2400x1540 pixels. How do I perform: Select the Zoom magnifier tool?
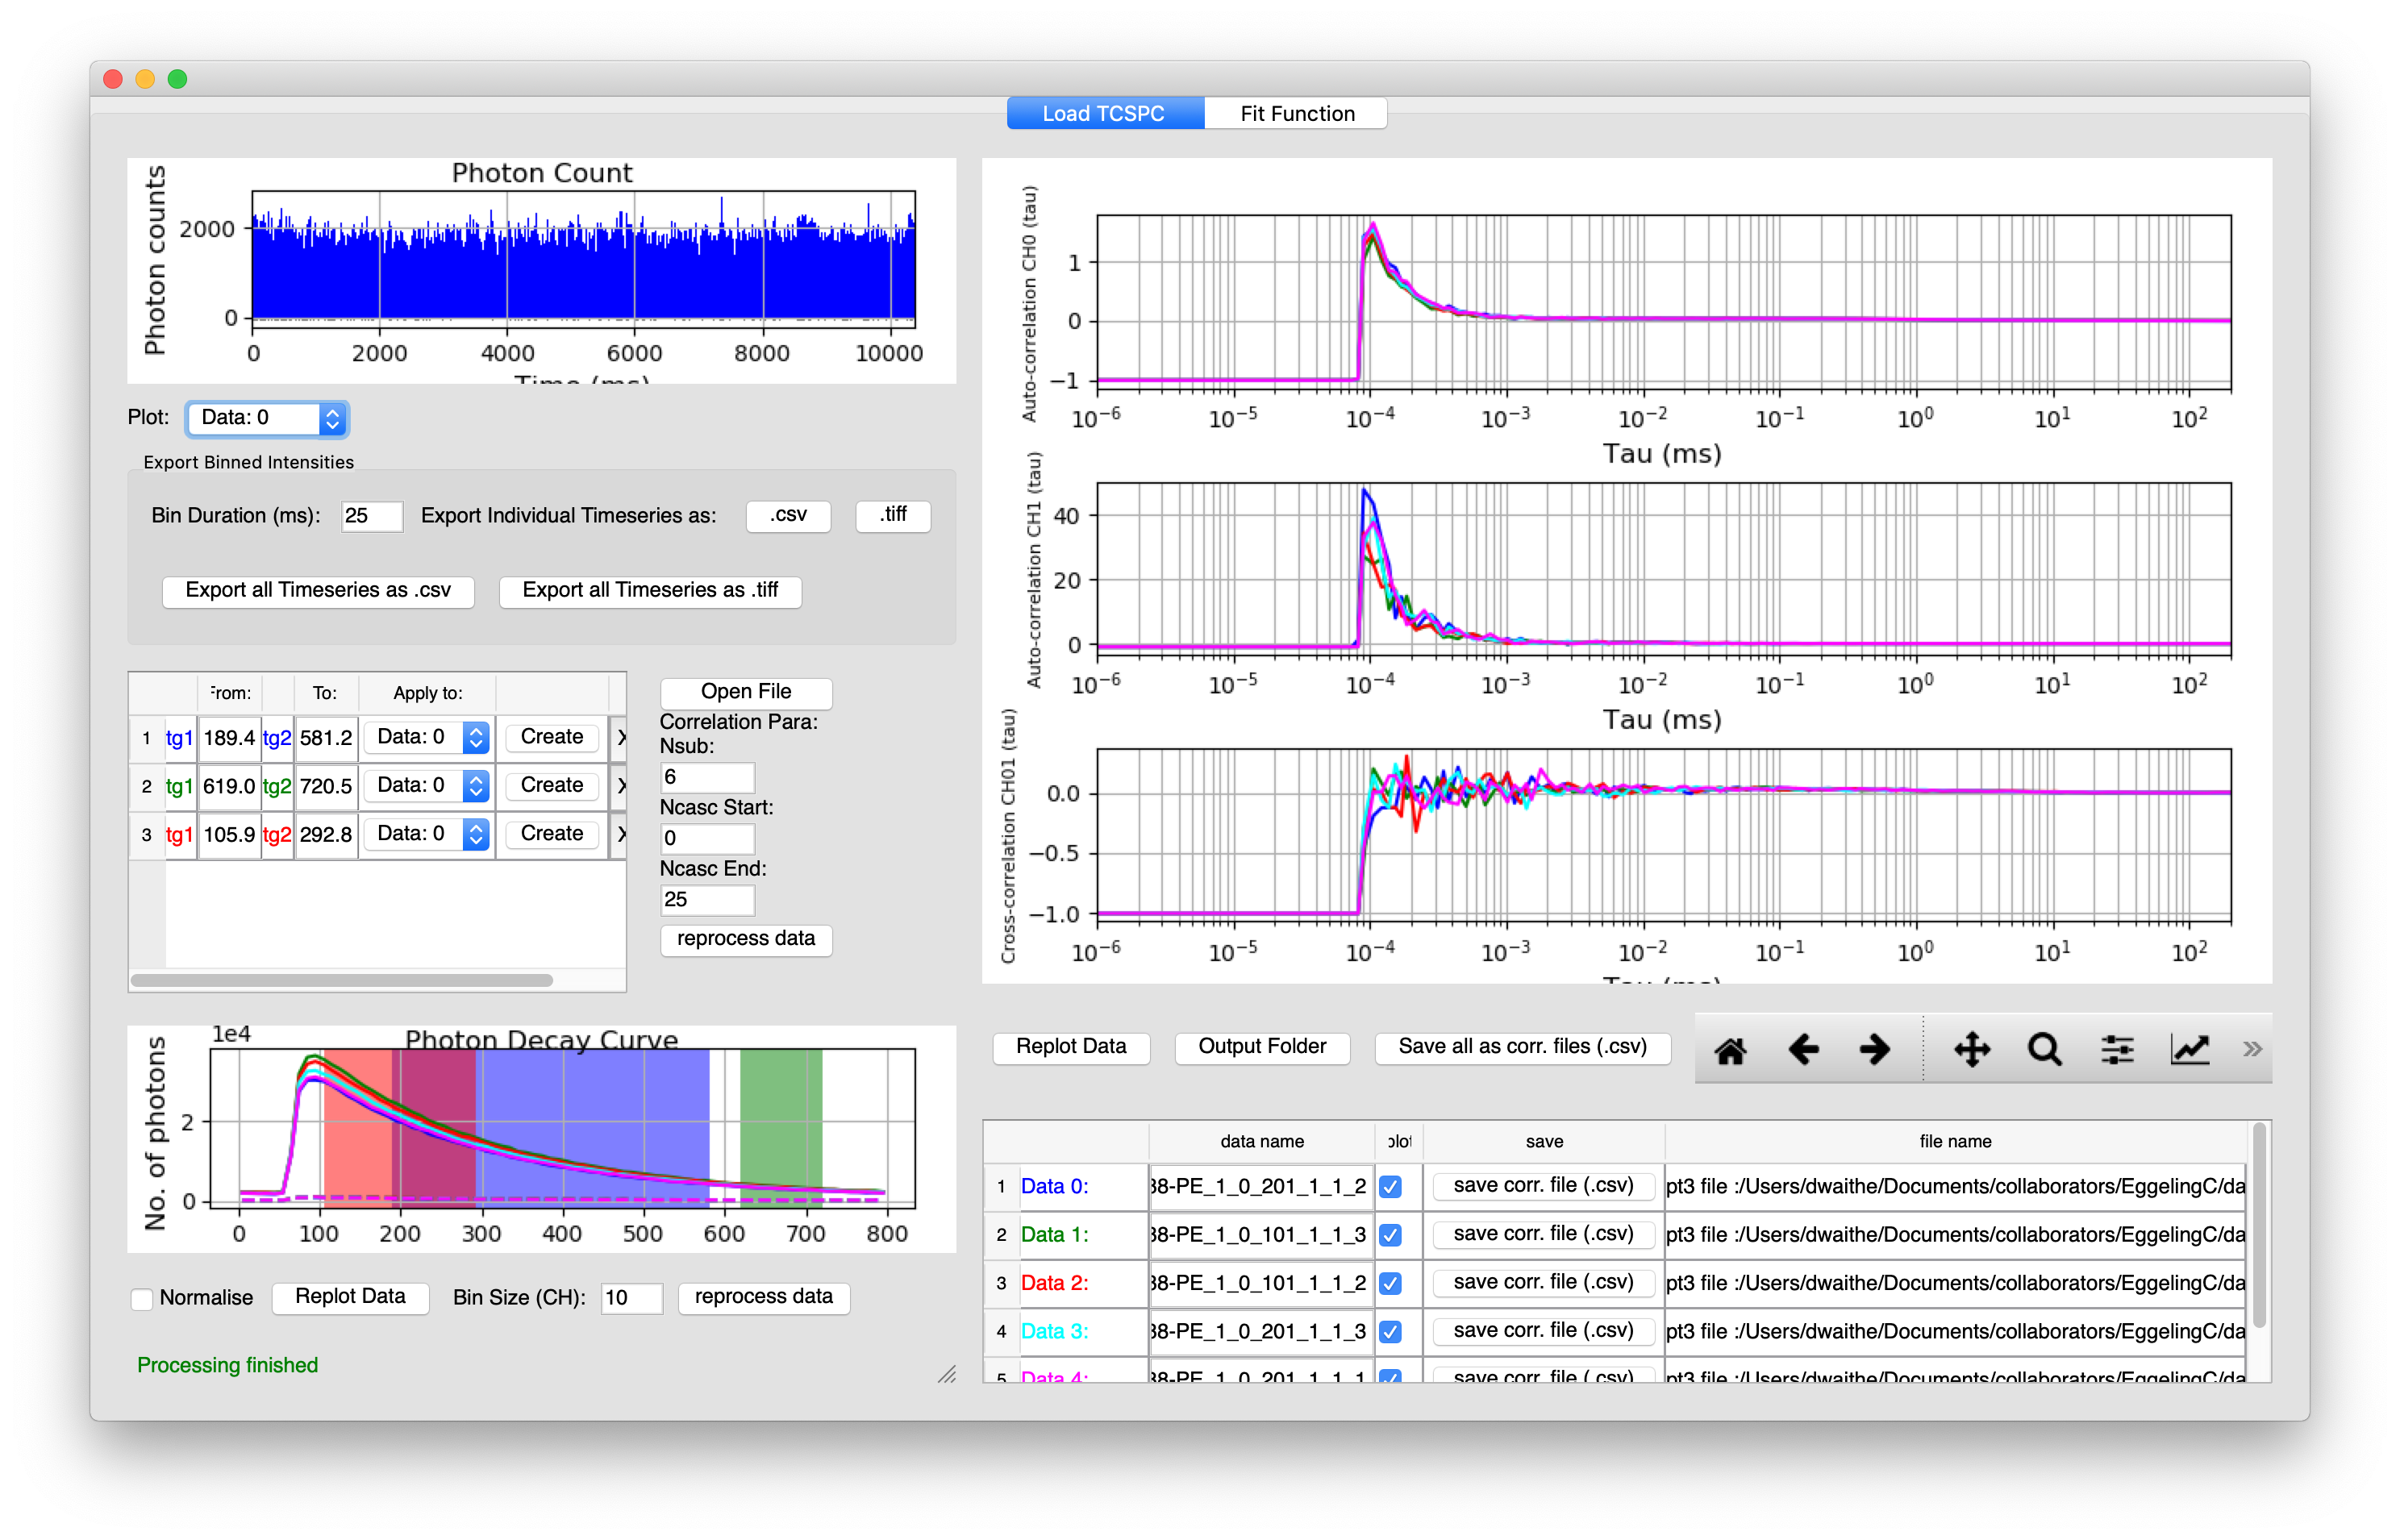pyautogui.click(x=2044, y=1050)
